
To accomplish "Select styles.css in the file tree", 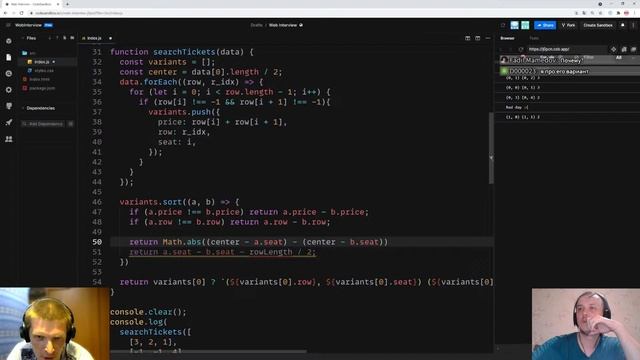I will click(x=44, y=71).
